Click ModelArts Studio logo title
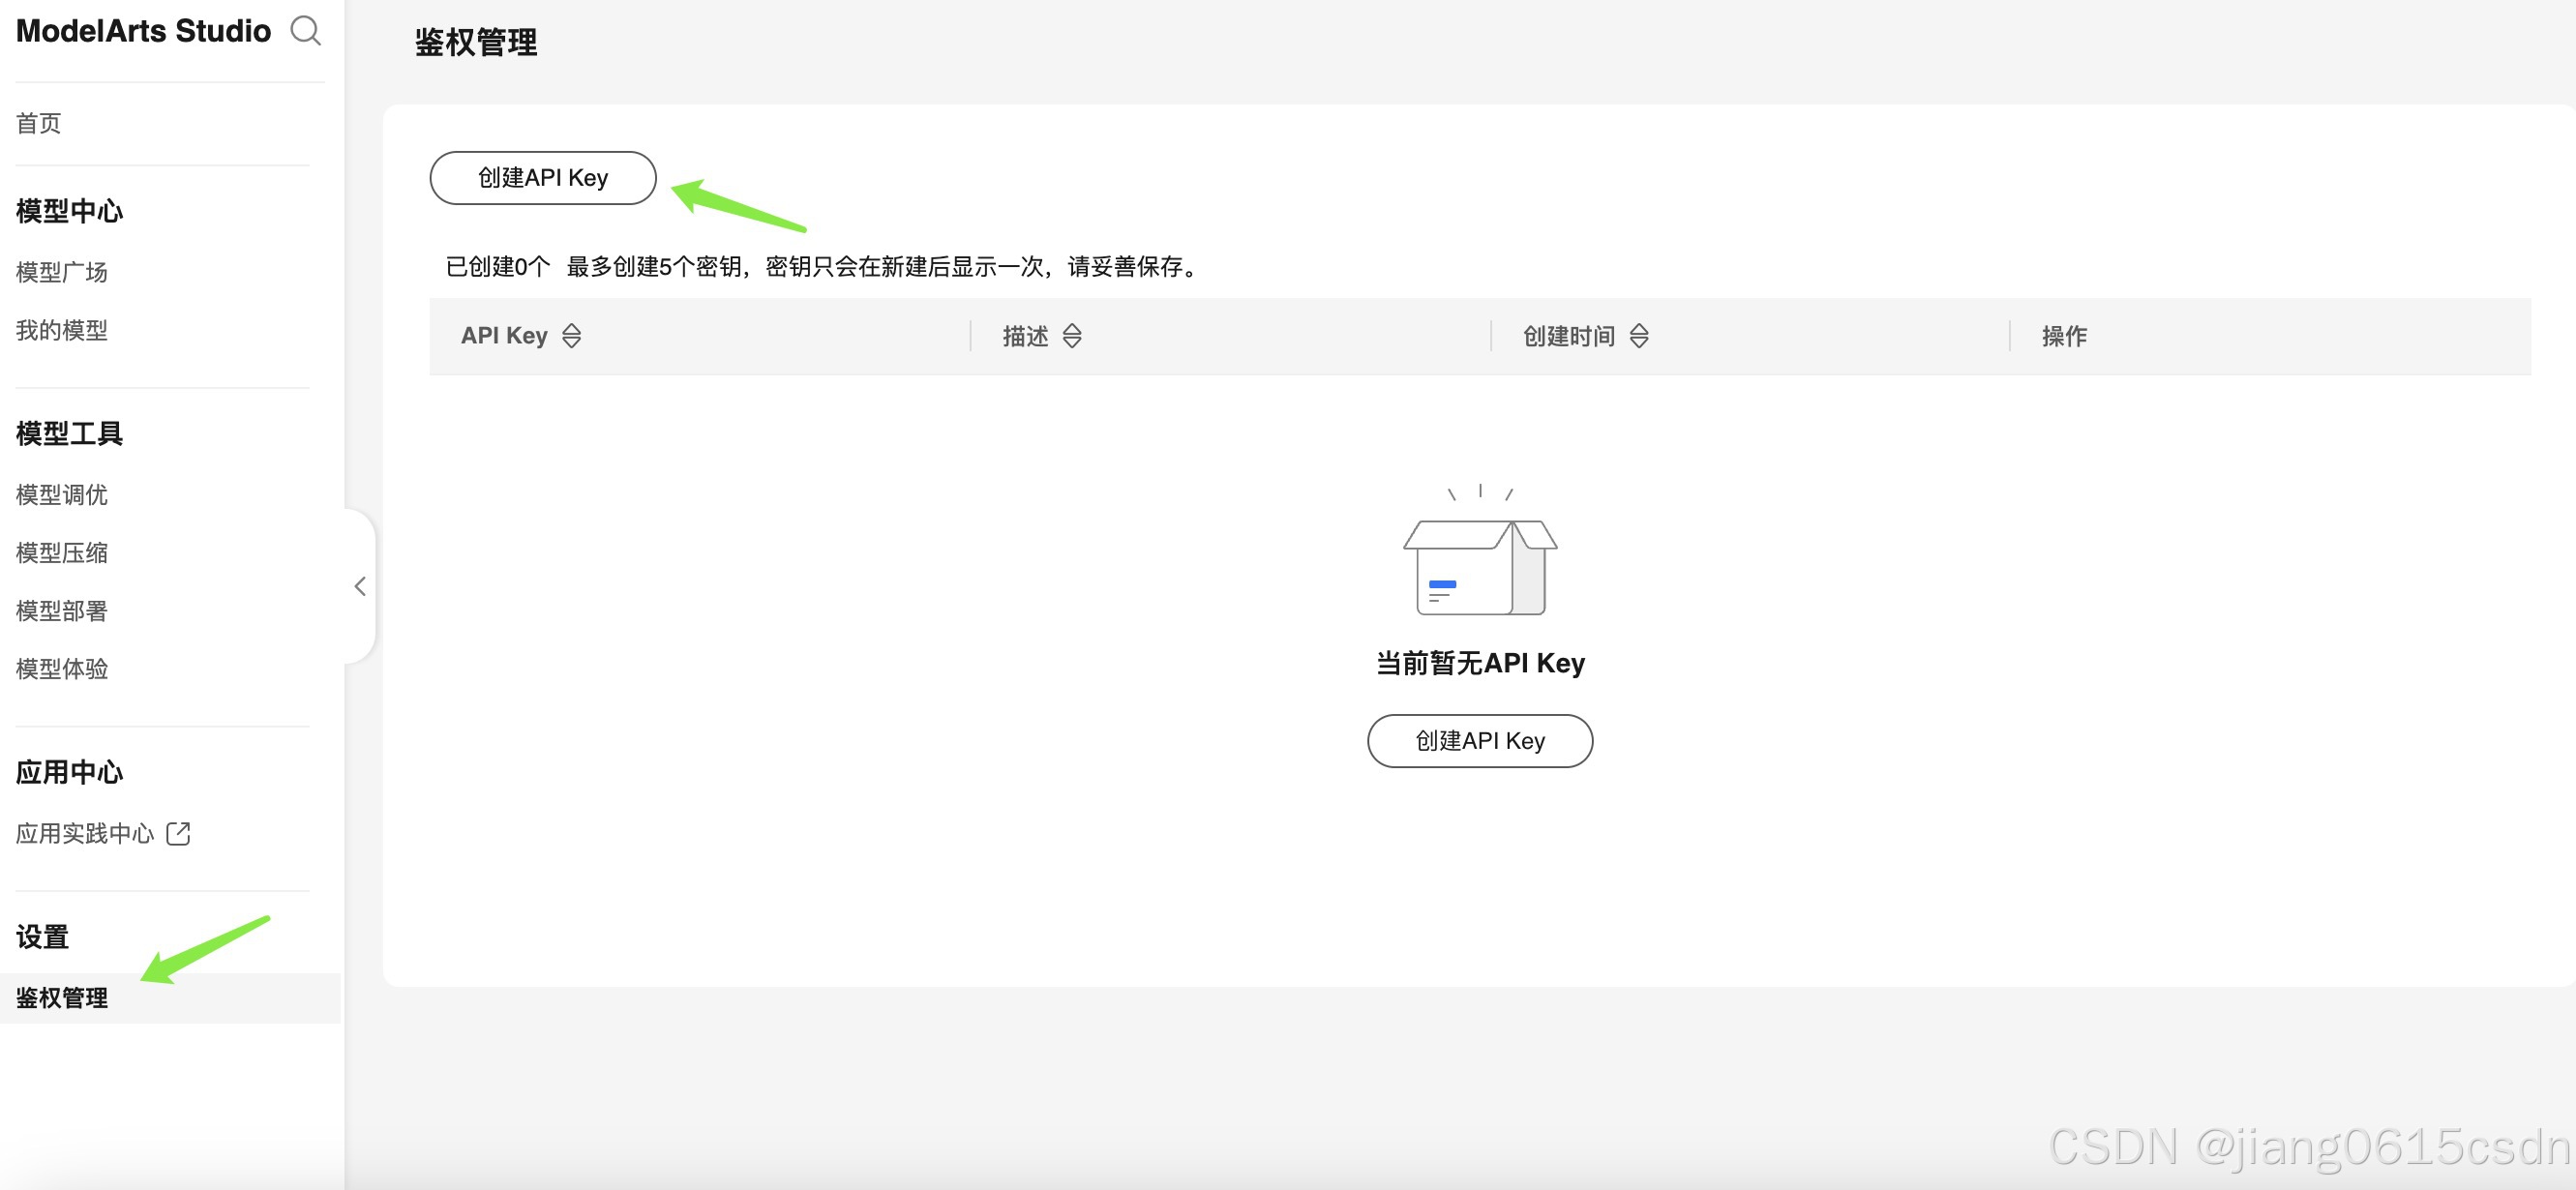 (143, 31)
